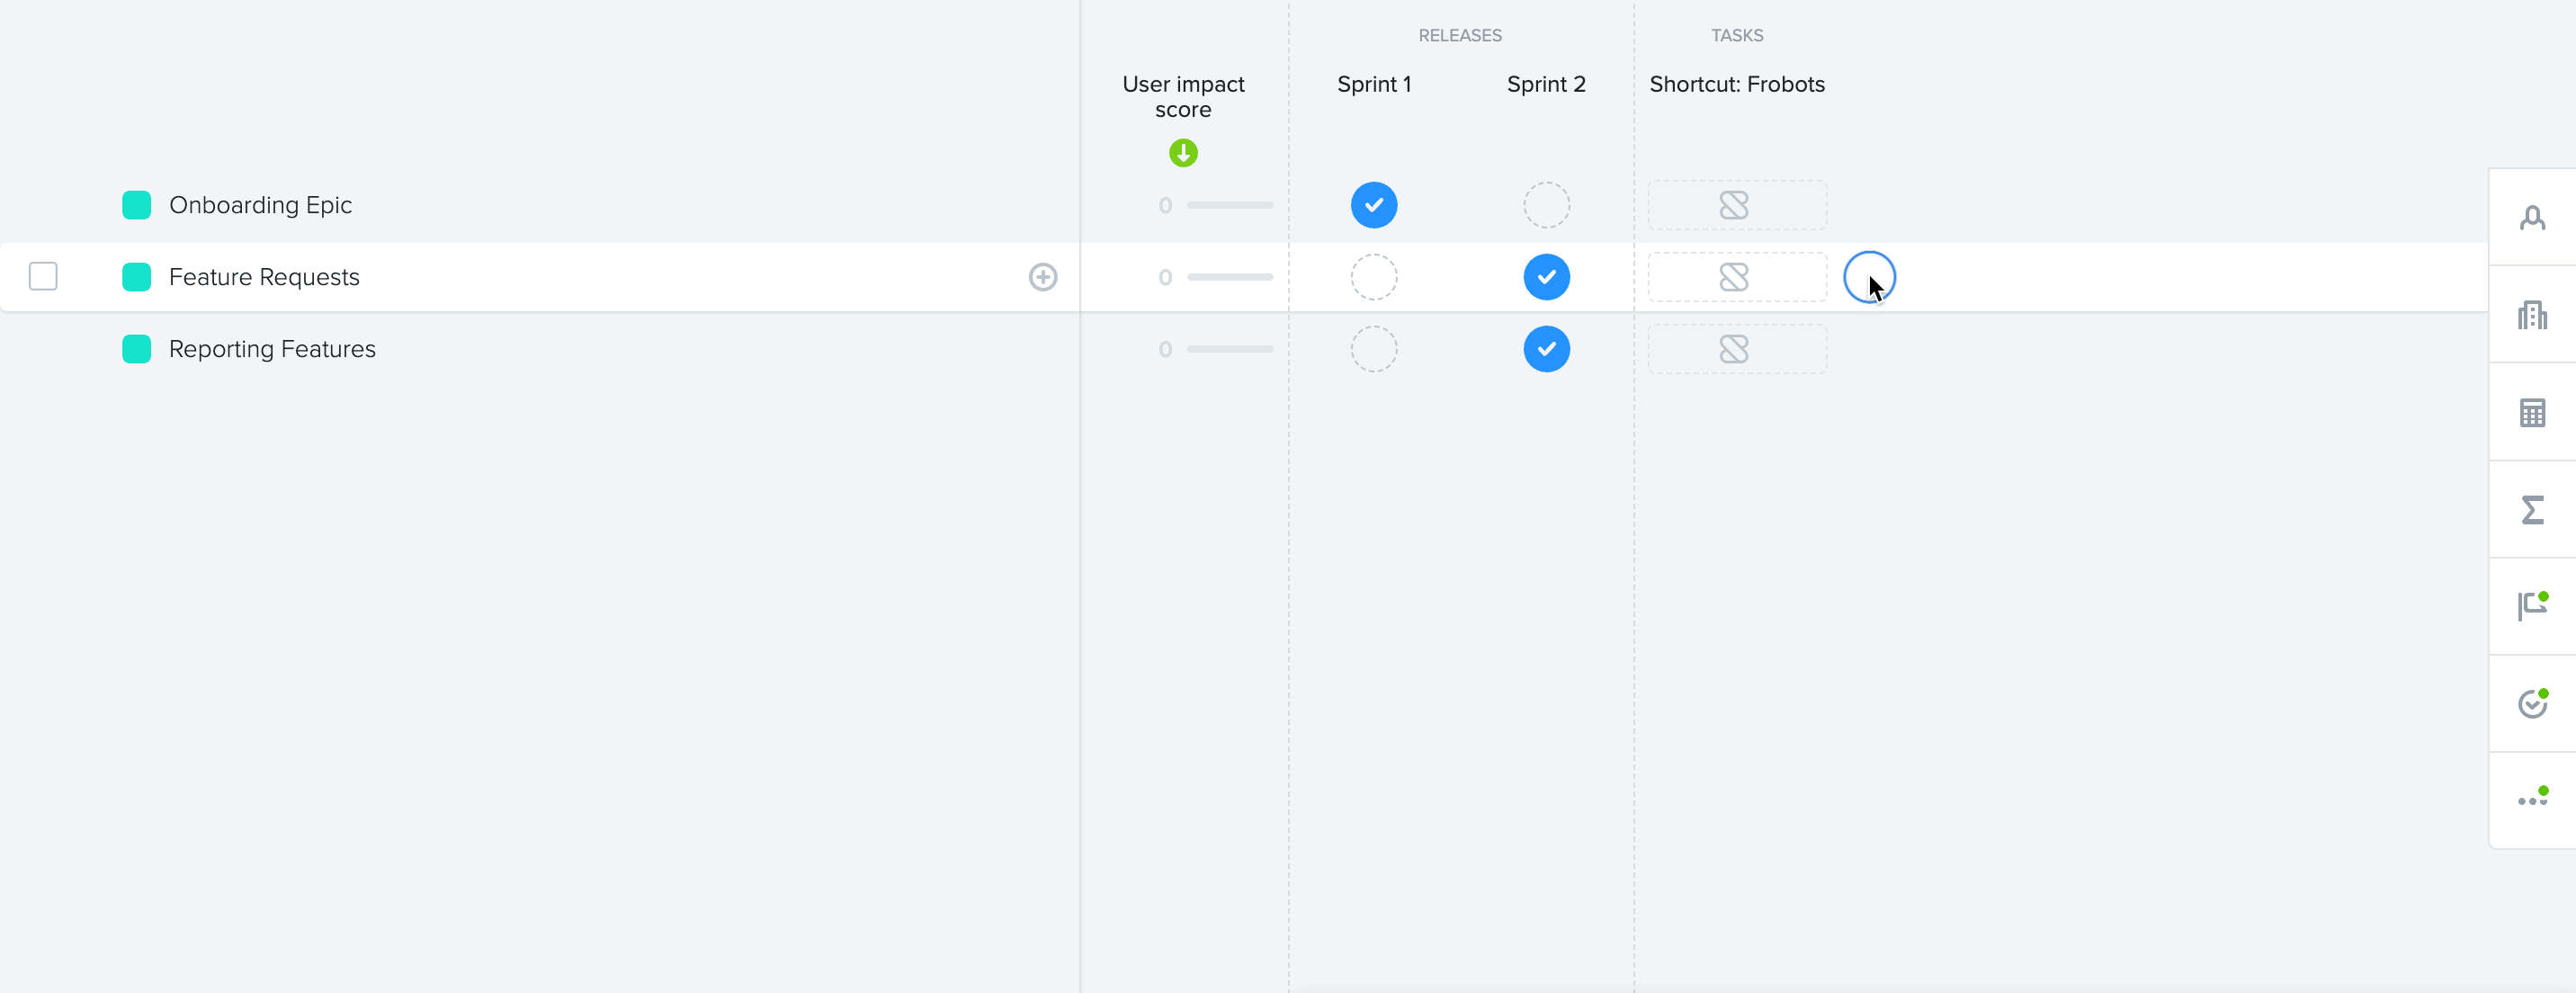Uncheck Sprint 1 for Onboarding Epic

pyautogui.click(x=1374, y=205)
